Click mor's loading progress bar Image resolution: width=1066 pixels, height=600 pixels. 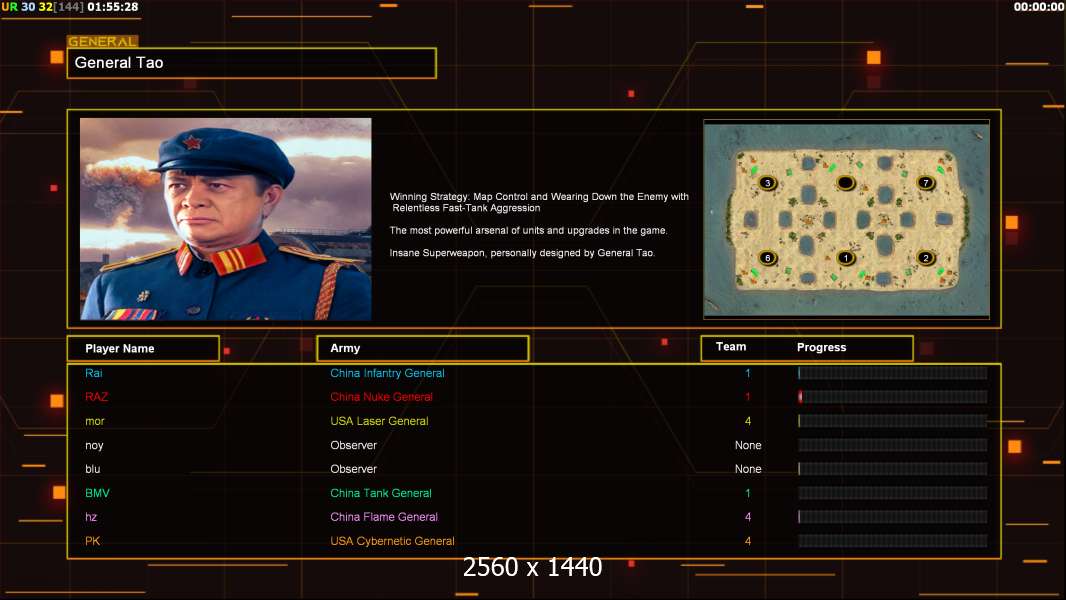pyautogui.click(x=892, y=421)
